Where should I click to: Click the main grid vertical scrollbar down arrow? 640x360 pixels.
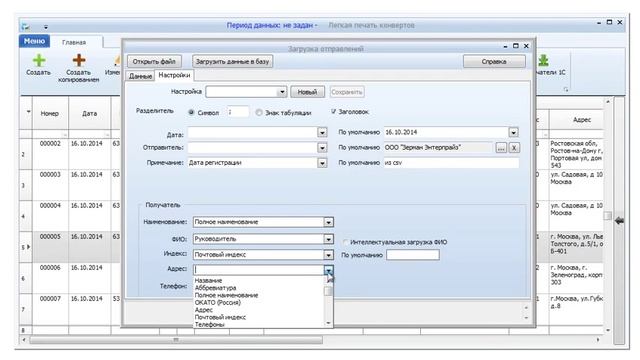tap(608, 330)
